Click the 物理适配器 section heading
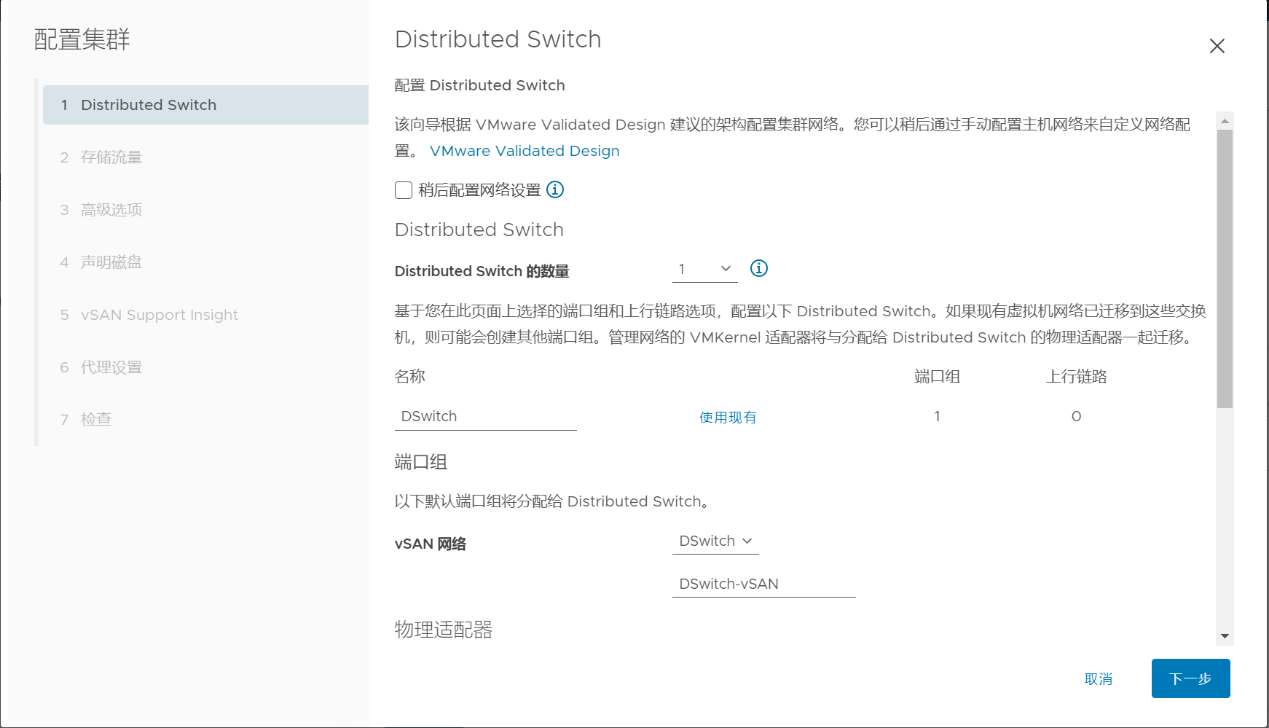This screenshot has height=728, width=1269. 444,629
